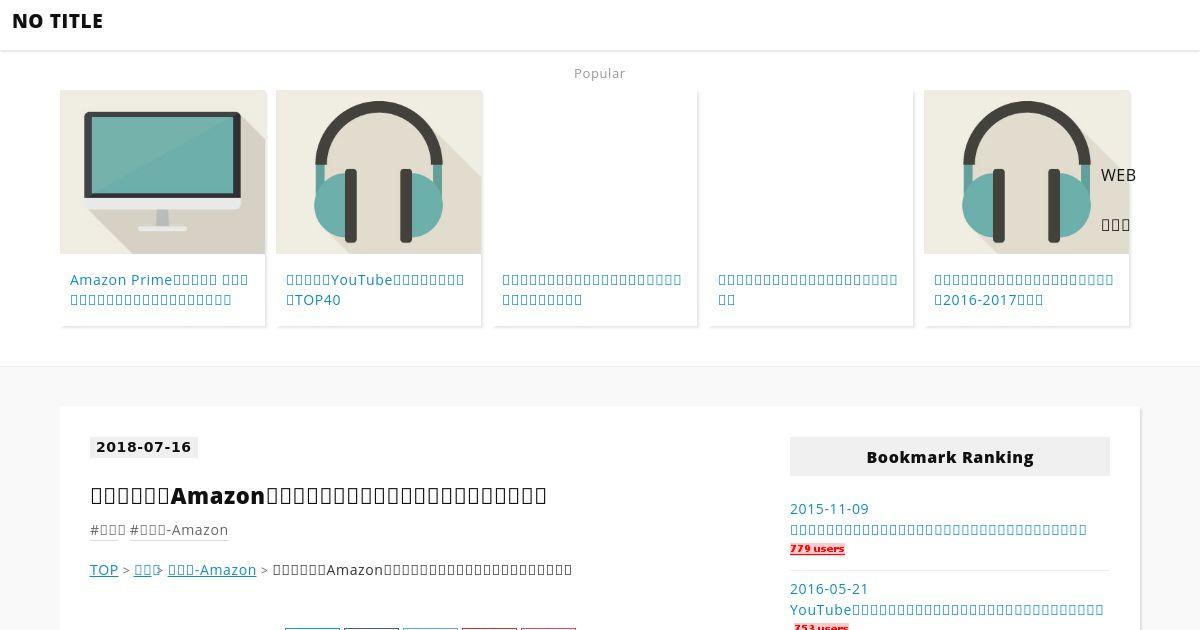The image size is (1200, 630).
Task: Click the Bookmark Ranking heading
Action: 950,457
